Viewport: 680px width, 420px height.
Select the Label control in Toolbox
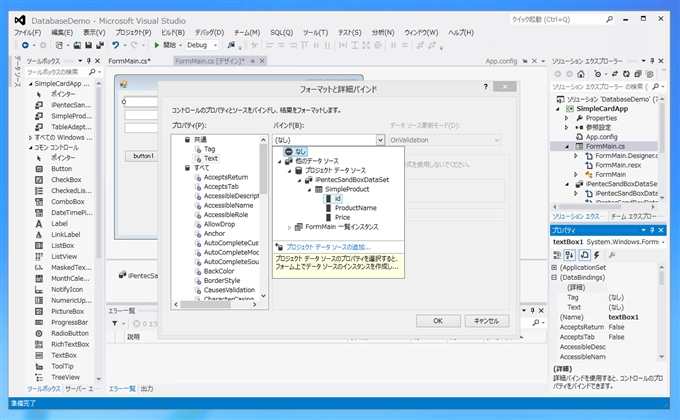pyautogui.click(x=59, y=223)
